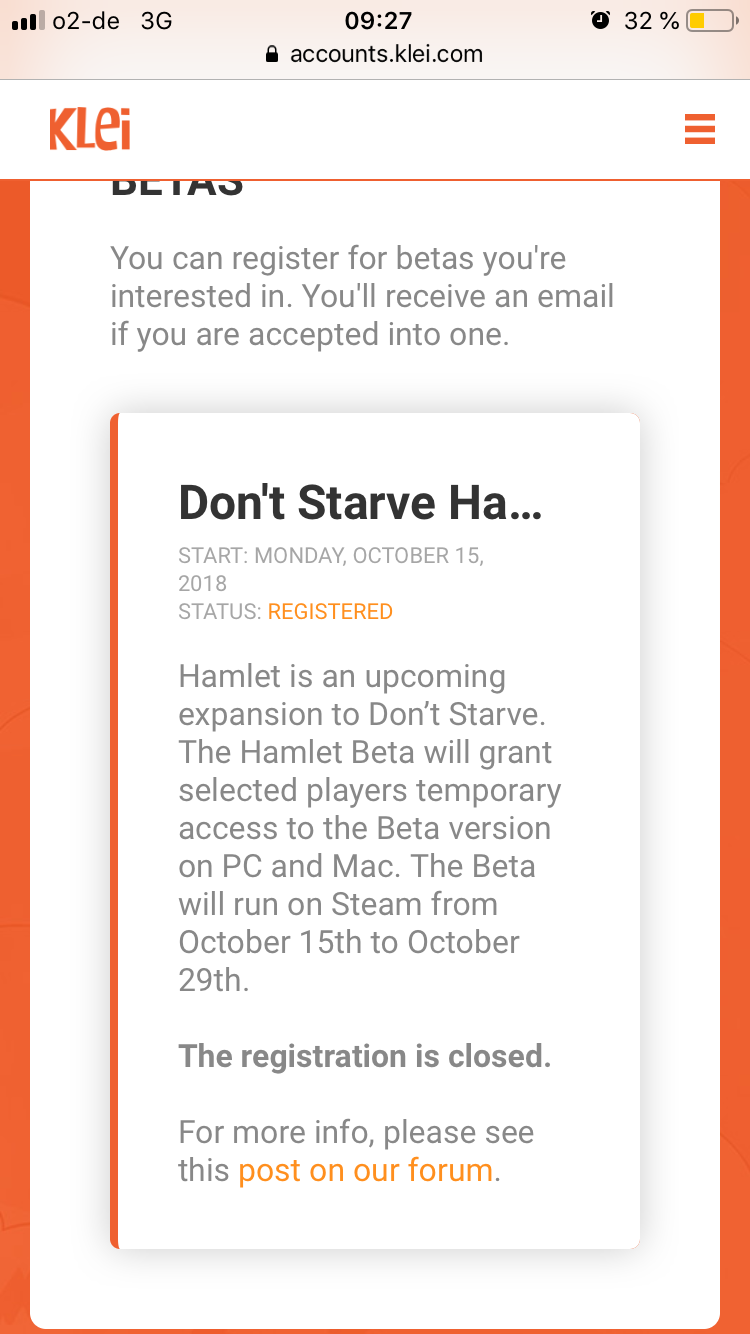Open the hamburger menu
The height and width of the screenshot is (1334, 750).
tap(699, 129)
